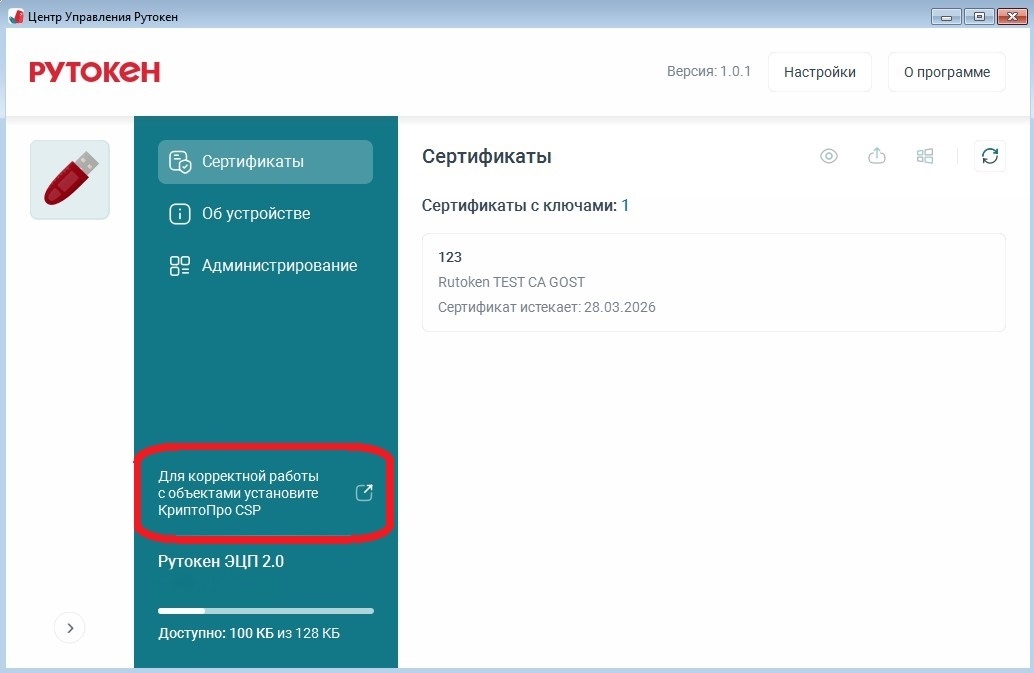Select the red Rutoken device thumbnail
Screen dimensions: 1034x673
(70, 180)
